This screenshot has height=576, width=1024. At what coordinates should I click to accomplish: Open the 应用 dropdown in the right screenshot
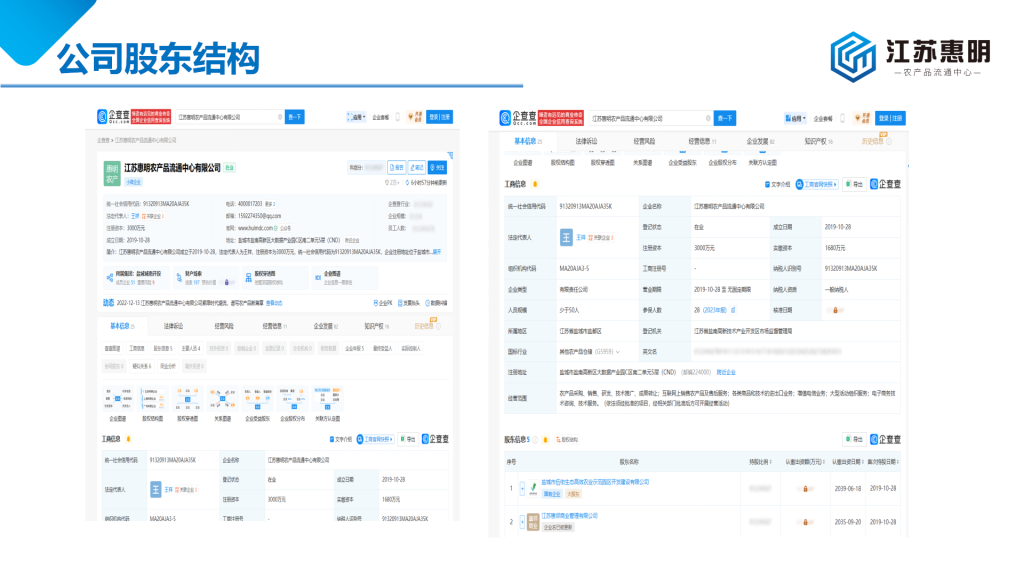pyautogui.click(x=795, y=118)
